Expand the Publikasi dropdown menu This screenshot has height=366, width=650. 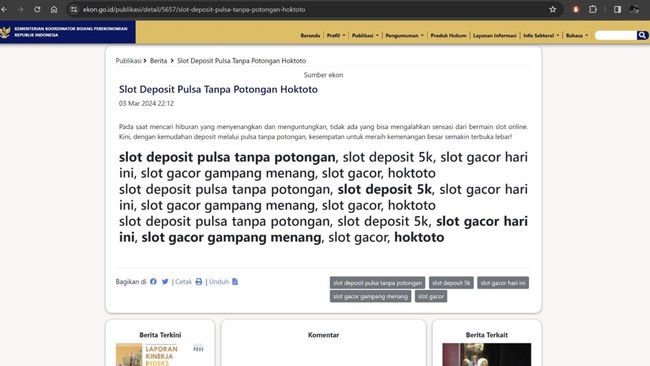point(365,35)
